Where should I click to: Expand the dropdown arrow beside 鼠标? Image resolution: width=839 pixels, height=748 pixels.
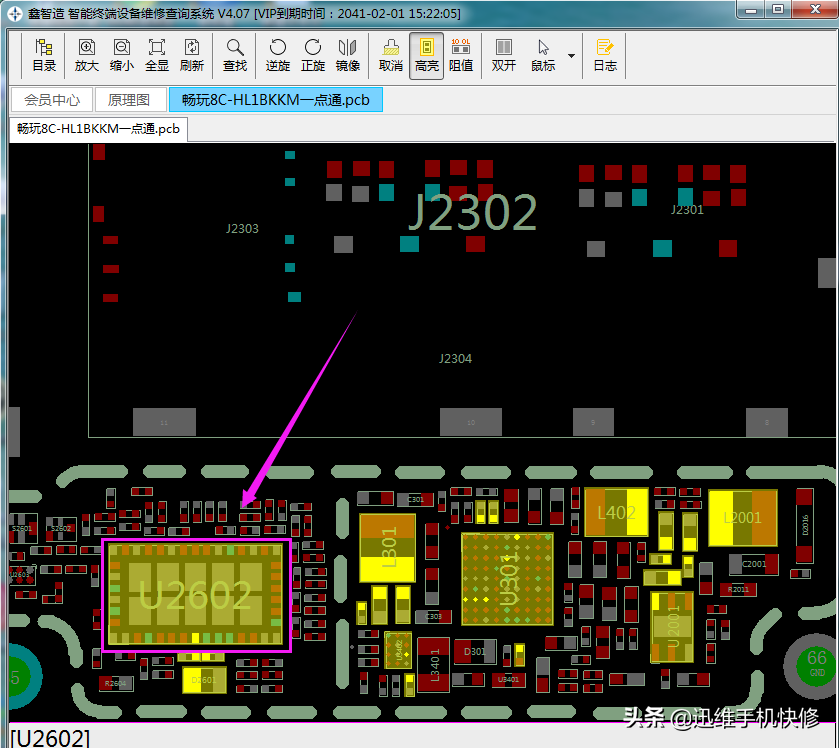point(571,56)
